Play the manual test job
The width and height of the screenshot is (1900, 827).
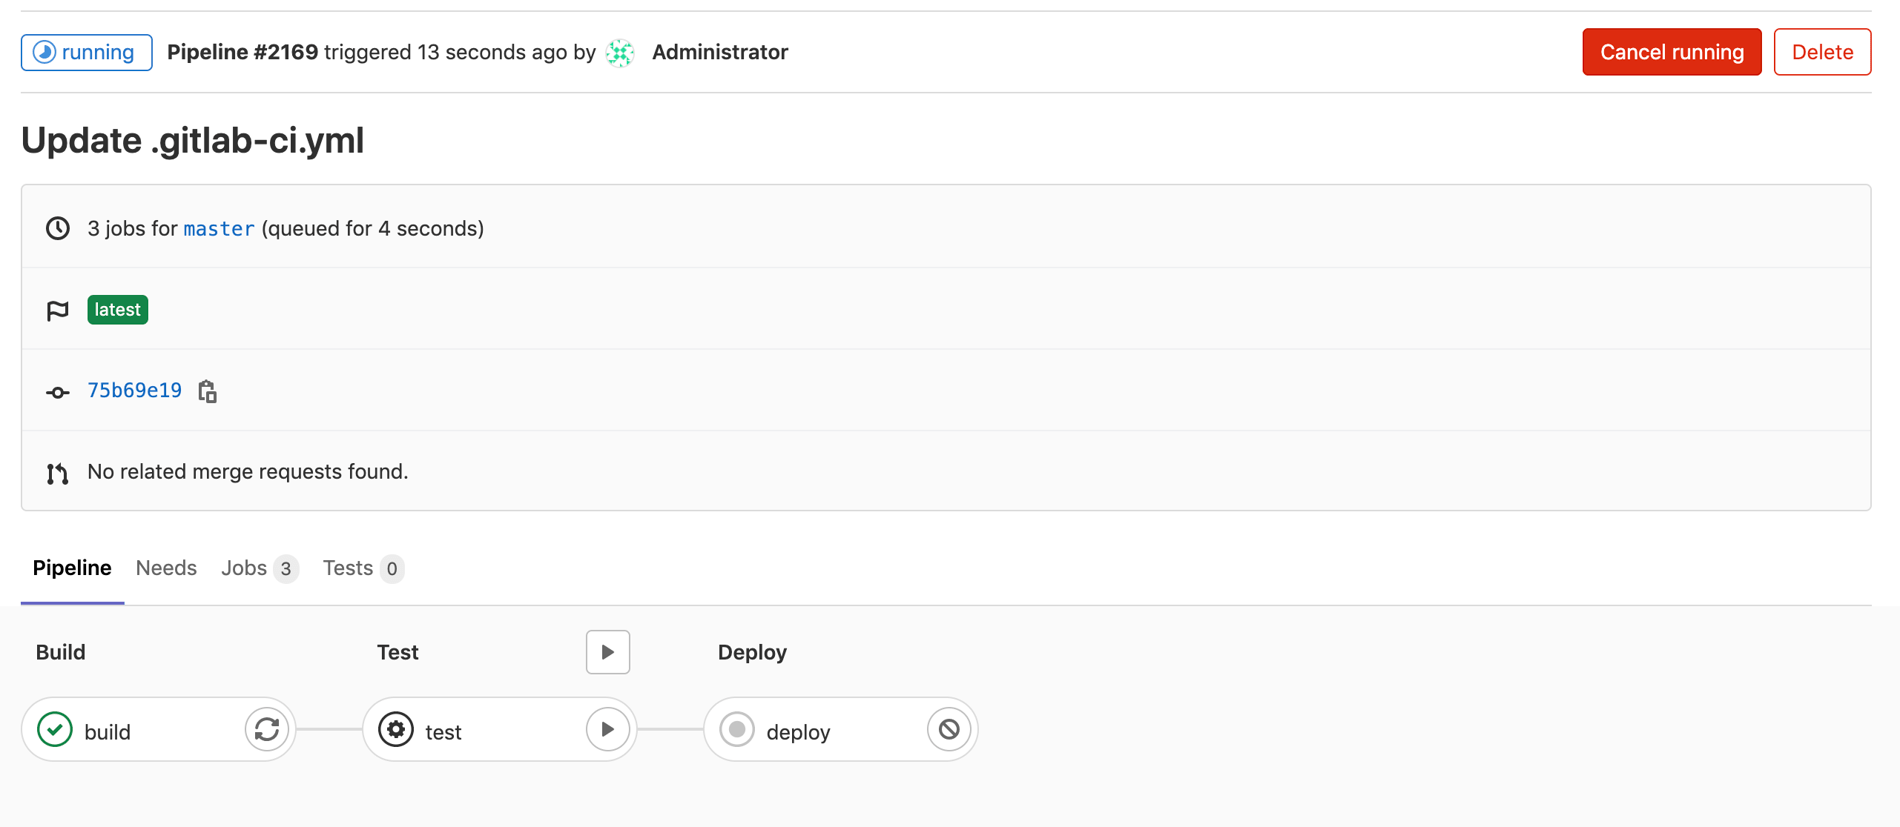(607, 730)
